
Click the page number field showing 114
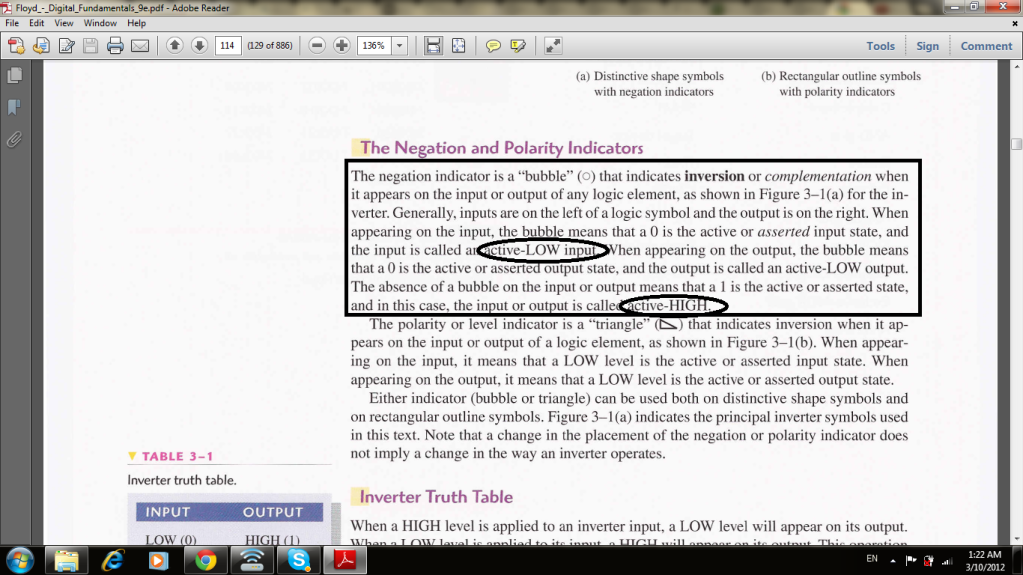point(227,46)
